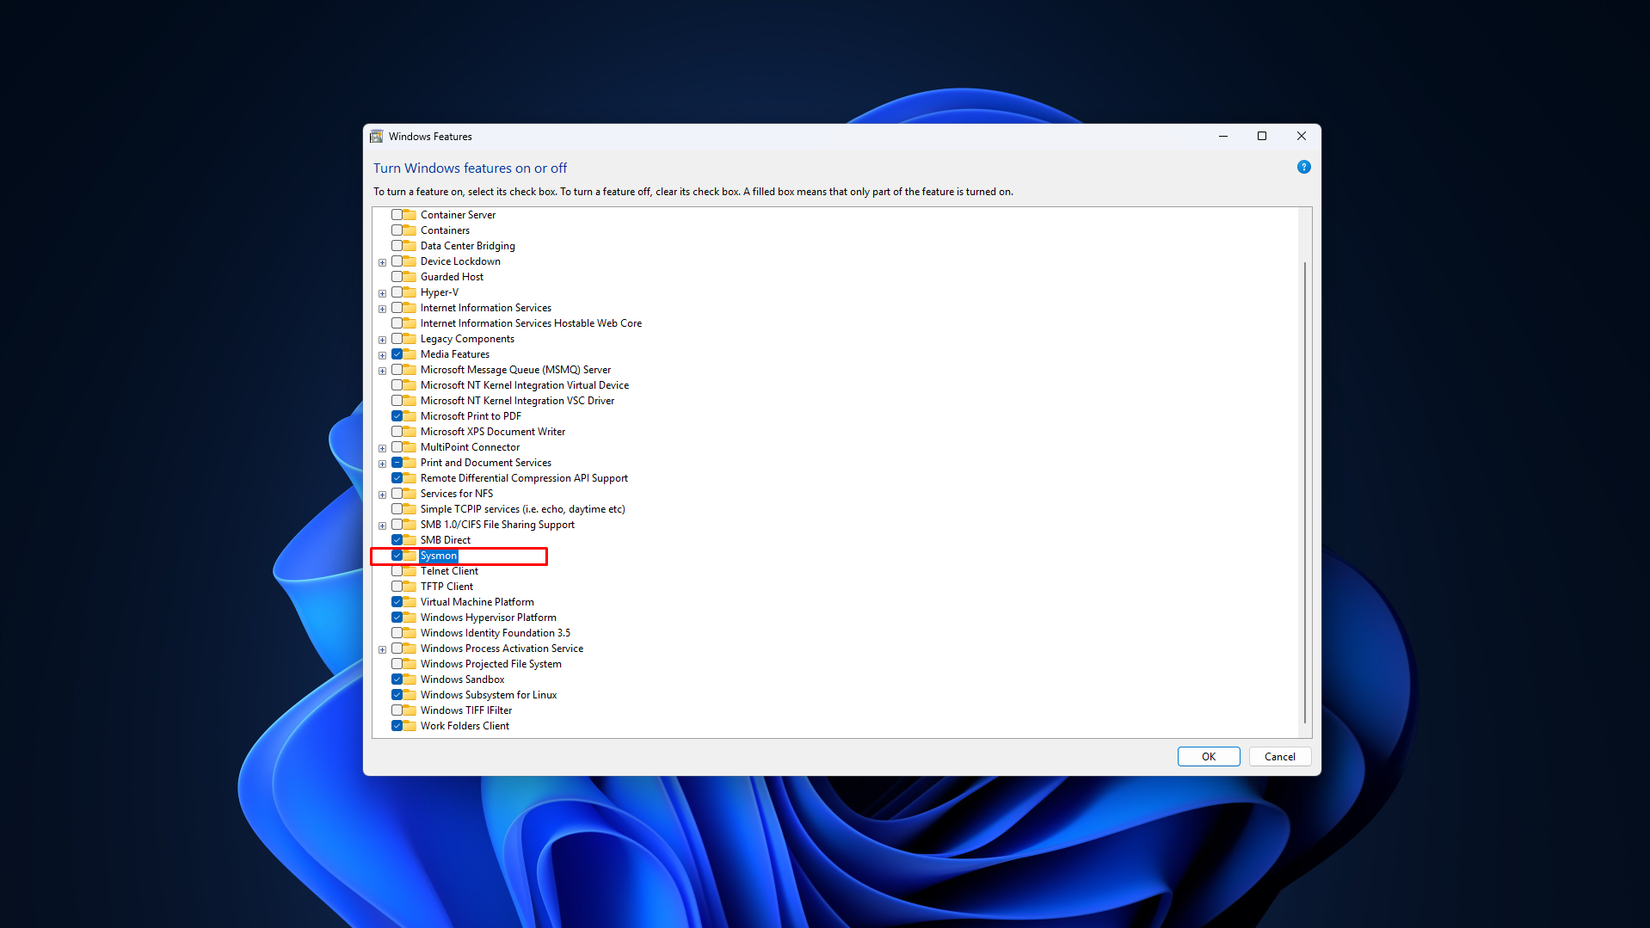Viewport: 1650px width, 928px height.
Task: Click the OK button
Action: [x=1208, y=756]
